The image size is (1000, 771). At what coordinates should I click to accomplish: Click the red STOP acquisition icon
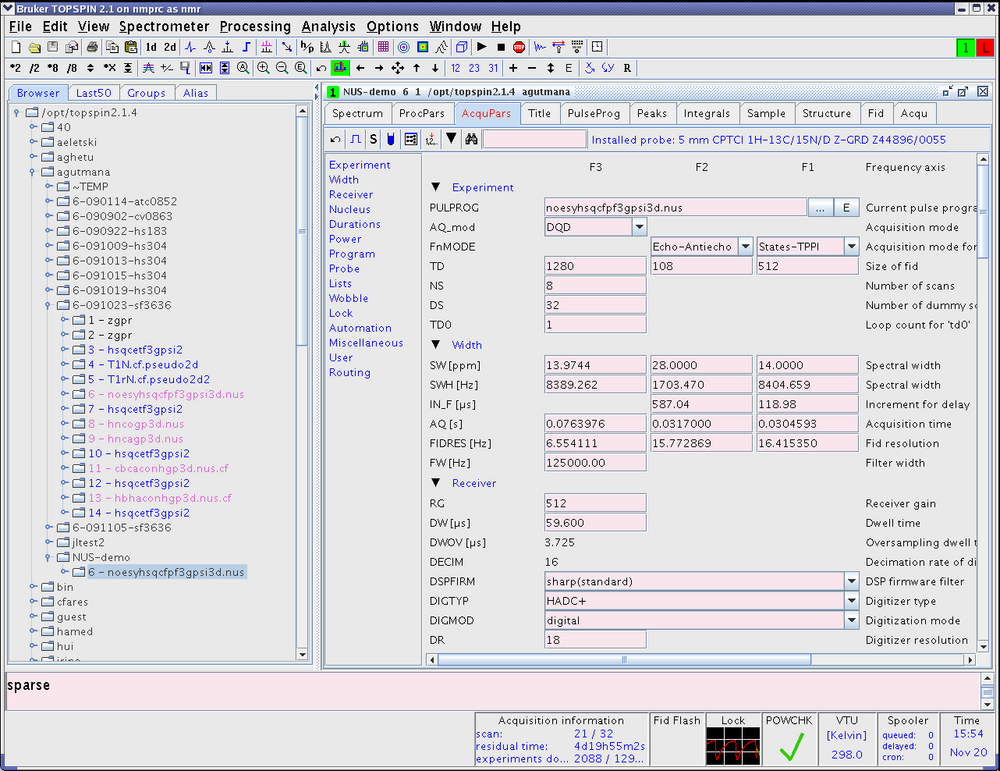519,47
